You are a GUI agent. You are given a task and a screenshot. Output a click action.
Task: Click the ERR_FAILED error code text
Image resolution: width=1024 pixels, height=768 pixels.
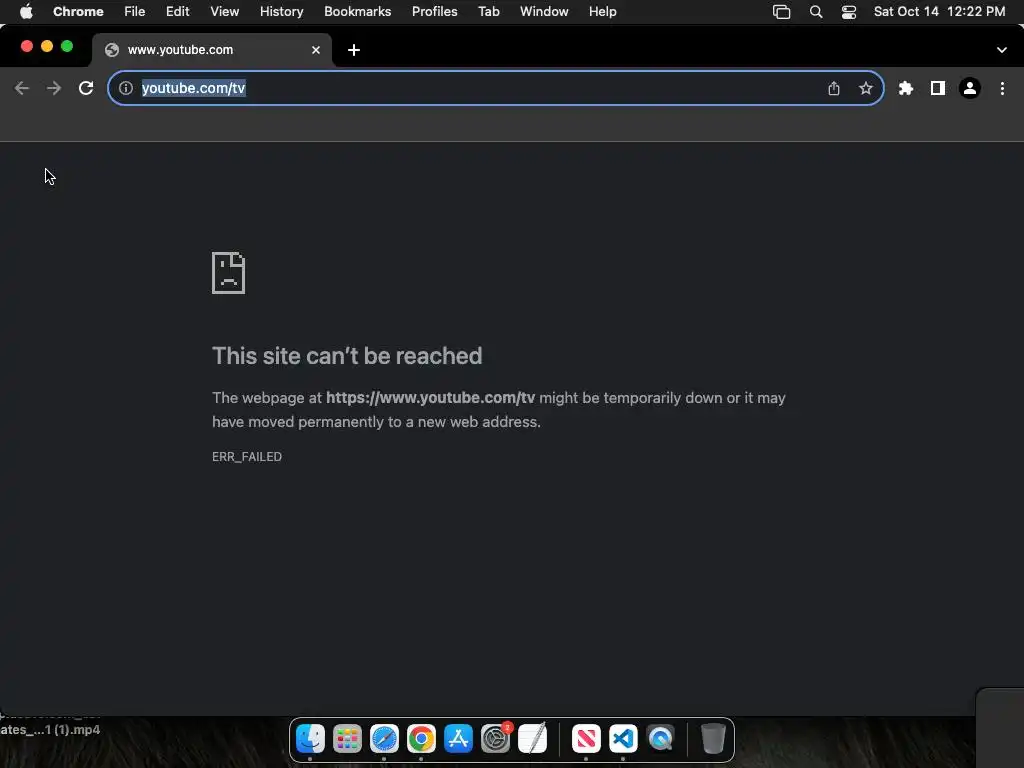[247, 456]
